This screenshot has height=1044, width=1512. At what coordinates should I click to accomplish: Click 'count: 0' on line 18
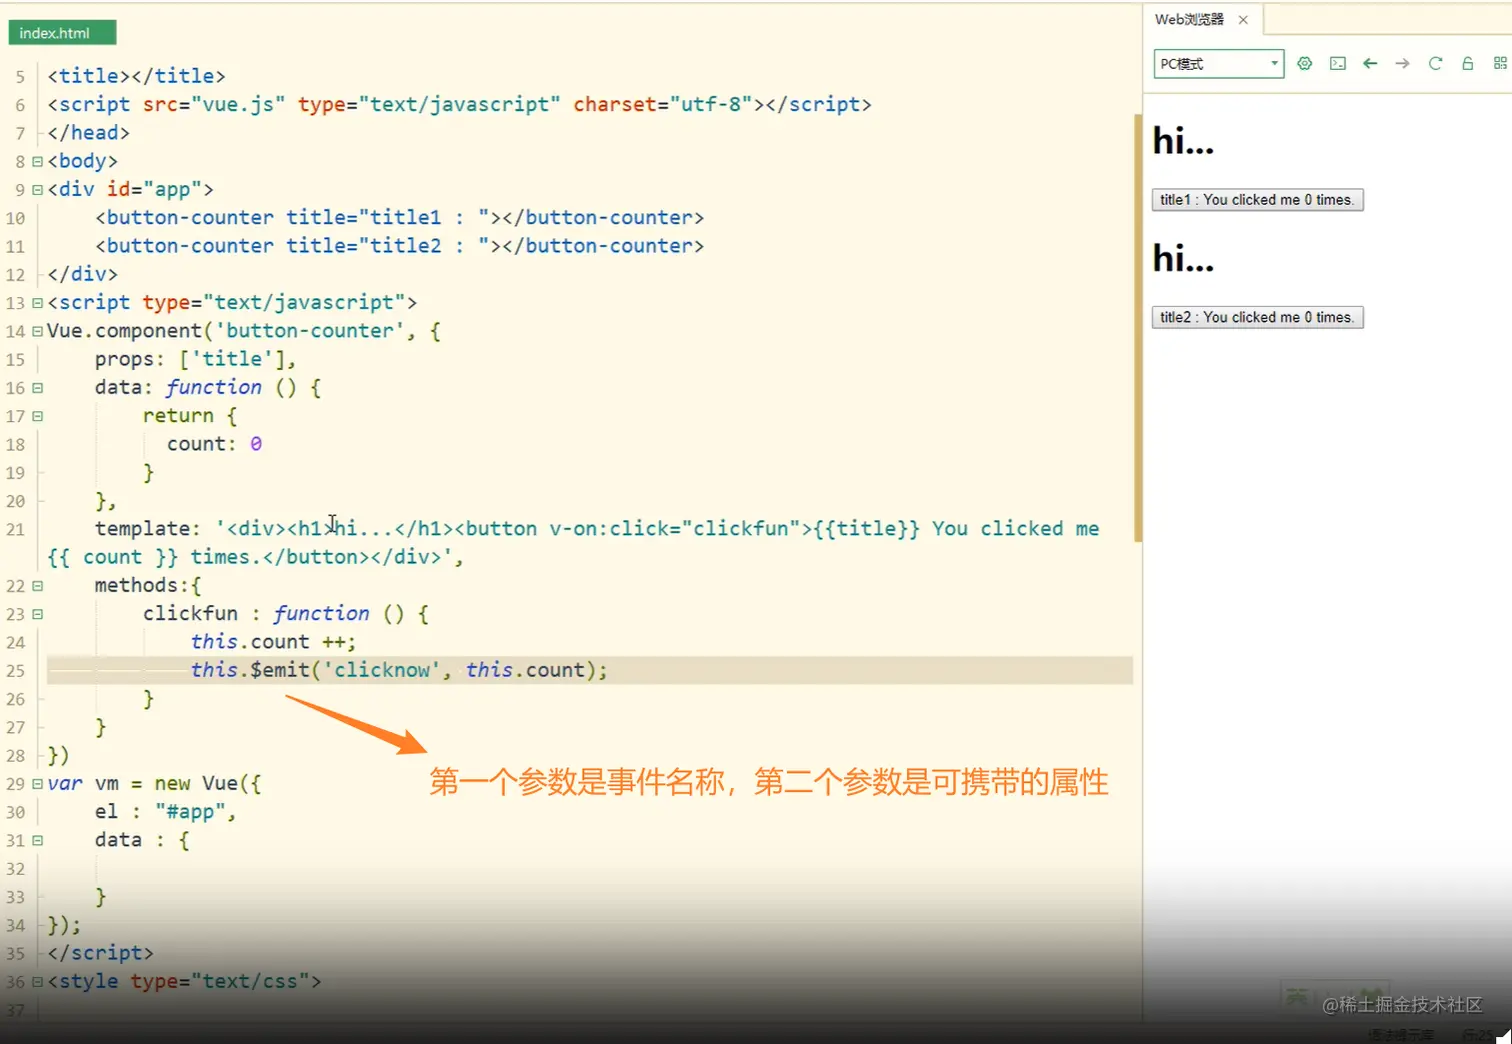click(x=214, y=444)
